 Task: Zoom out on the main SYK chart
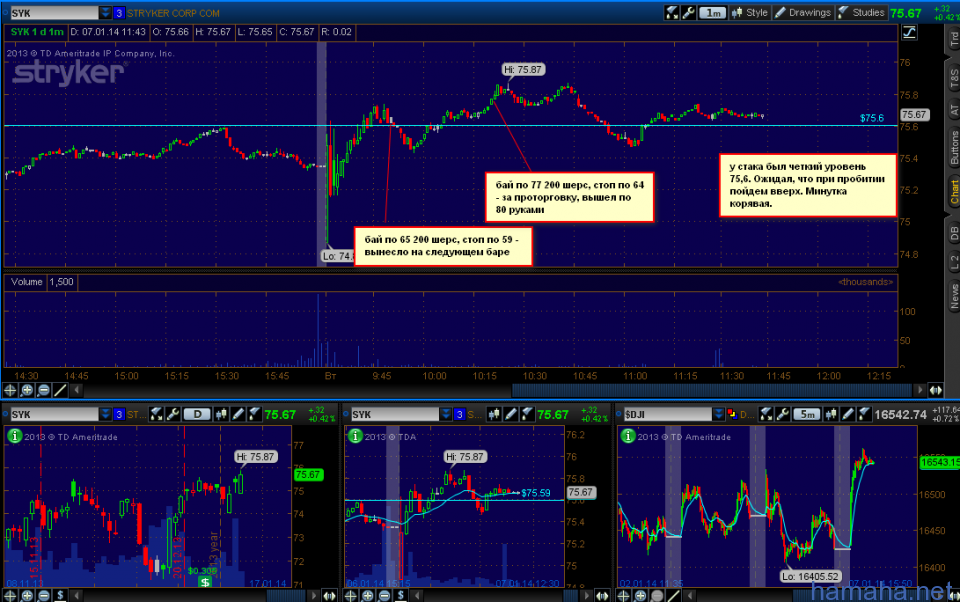(43, 390)
